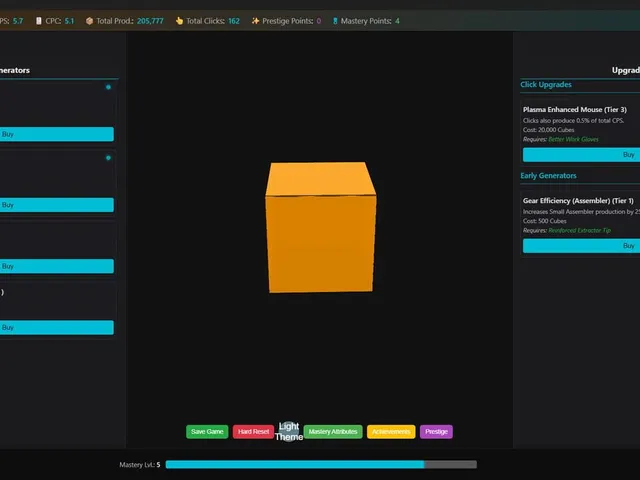Select the Early Generators section heading
The image size is (640, 480).
click(548, 176)
